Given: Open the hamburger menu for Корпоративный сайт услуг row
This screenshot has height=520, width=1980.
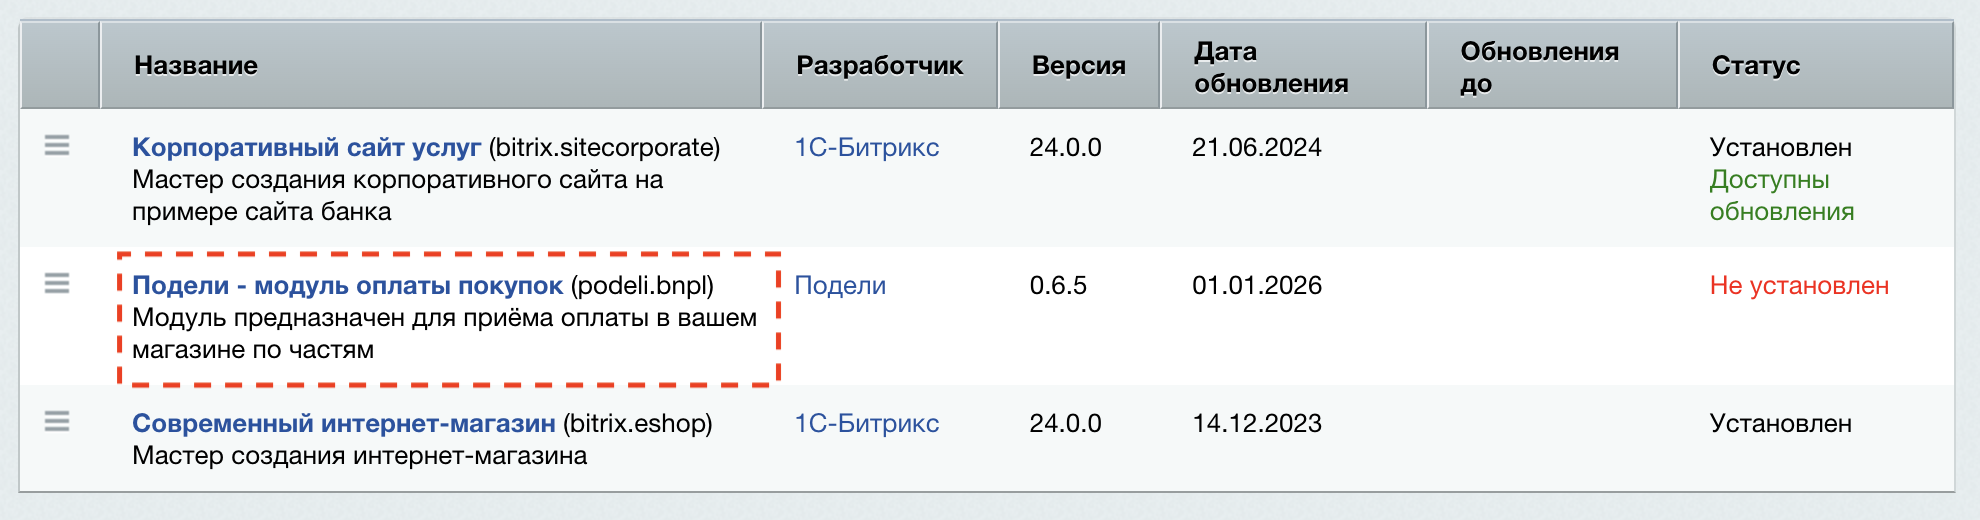Looking at the screenshot, I should click(57, 146).
